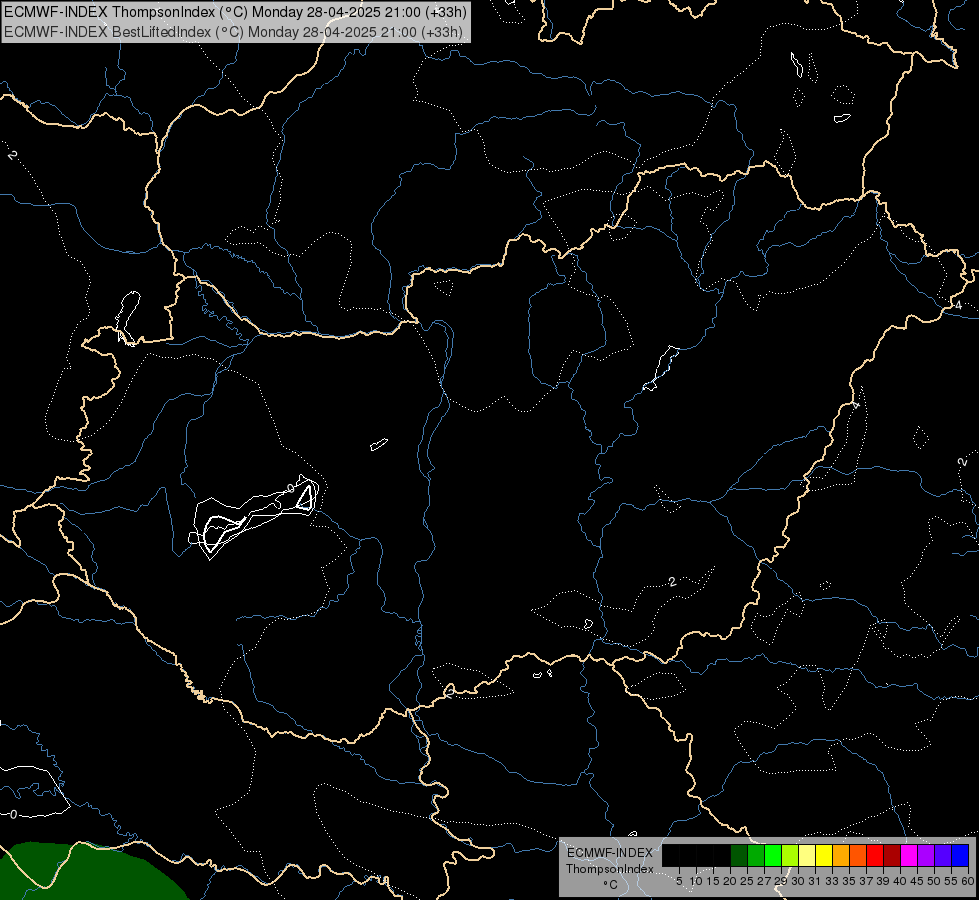The height and width of the screenshot is (900, 979).
Task: Click the BestLiftedIndex title line at top
Action: click(234, 32)
